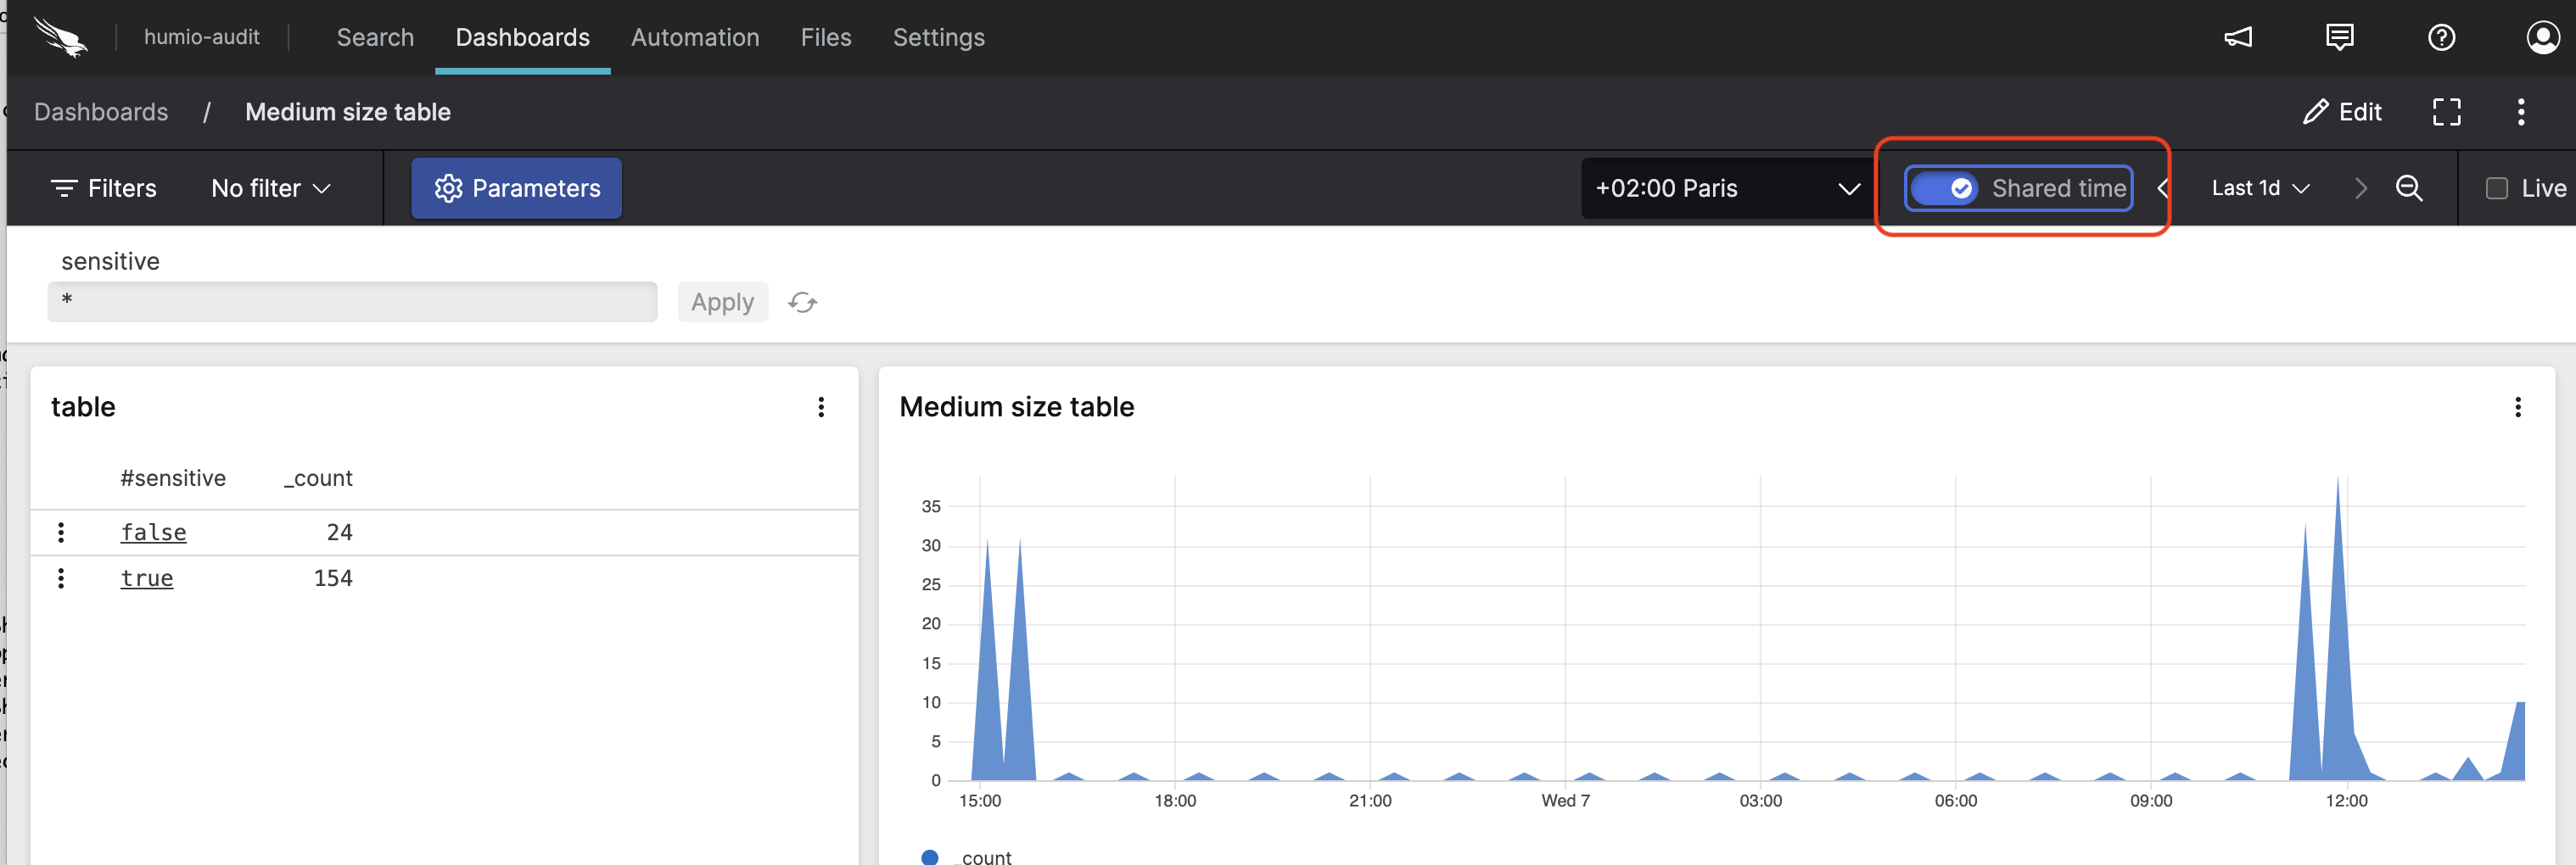
Task: Open the user account profile icon
Action: 2542,38
